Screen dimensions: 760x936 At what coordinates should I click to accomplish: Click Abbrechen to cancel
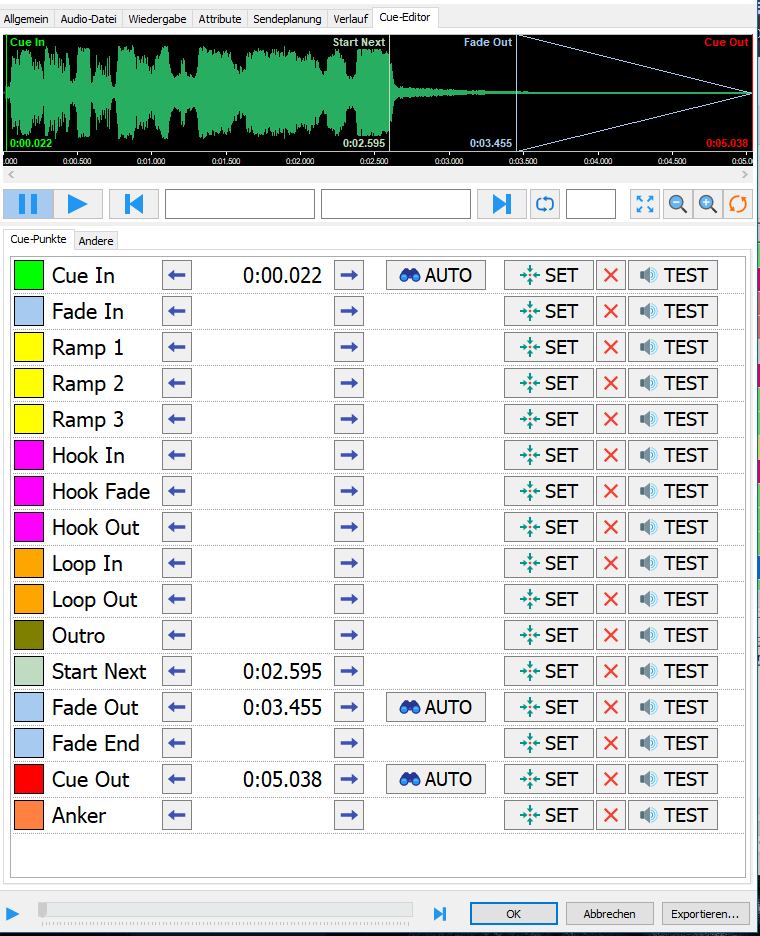[x=610, y=914]
